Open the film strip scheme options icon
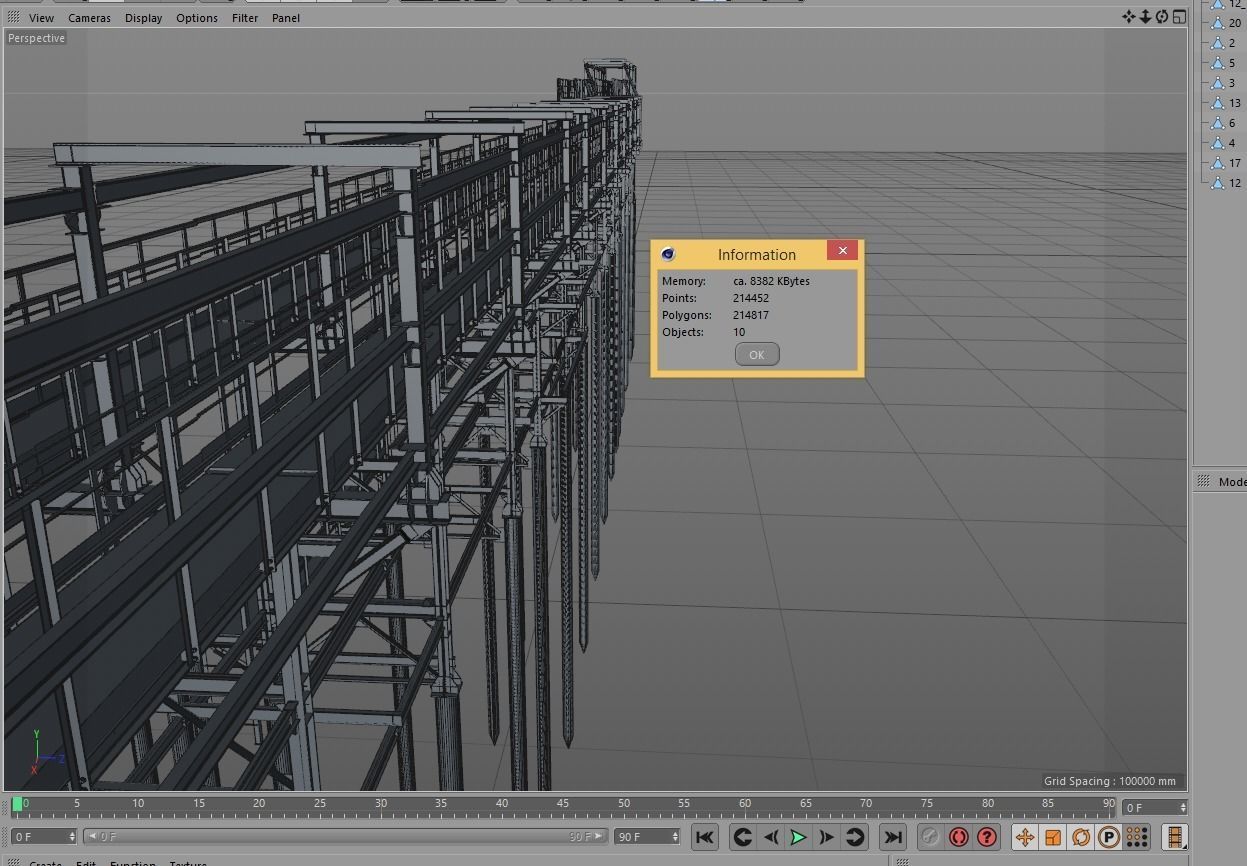The width and height of the screenshot is (1247, 866). [1175, 837]
